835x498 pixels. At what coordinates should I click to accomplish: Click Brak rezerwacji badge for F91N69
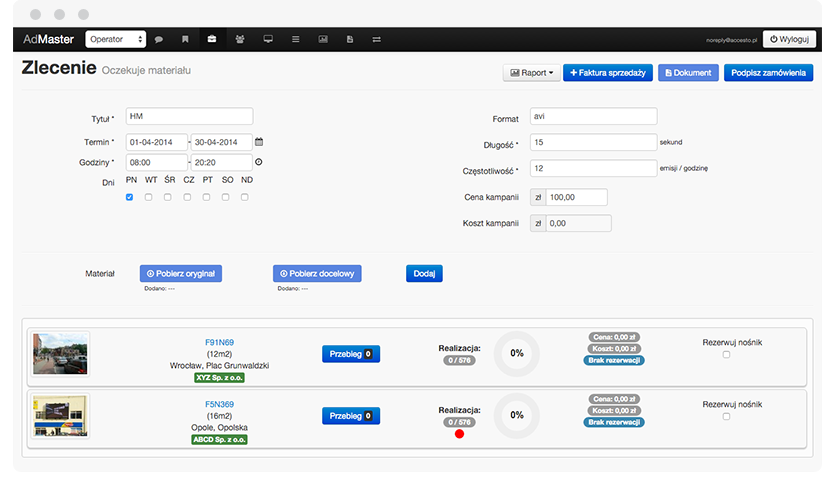614,361
